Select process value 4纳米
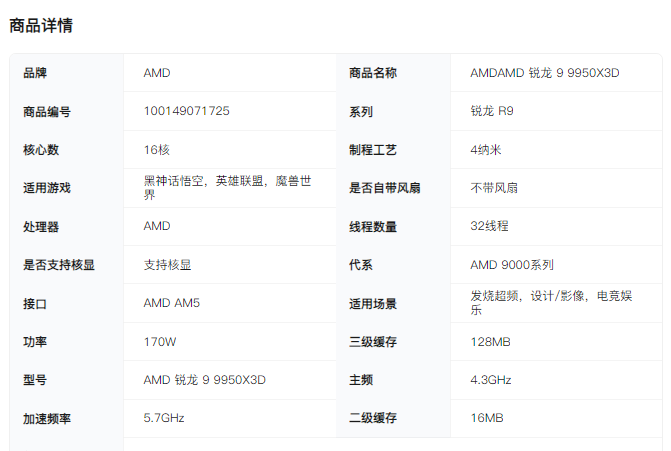Viewport: 671px width, 451px height. pyautogui.click(x=486, y=150)
